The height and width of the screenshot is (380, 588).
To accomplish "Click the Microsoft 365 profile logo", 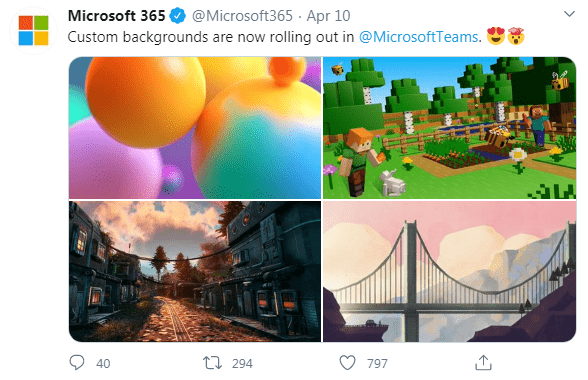I will (33, 30).
